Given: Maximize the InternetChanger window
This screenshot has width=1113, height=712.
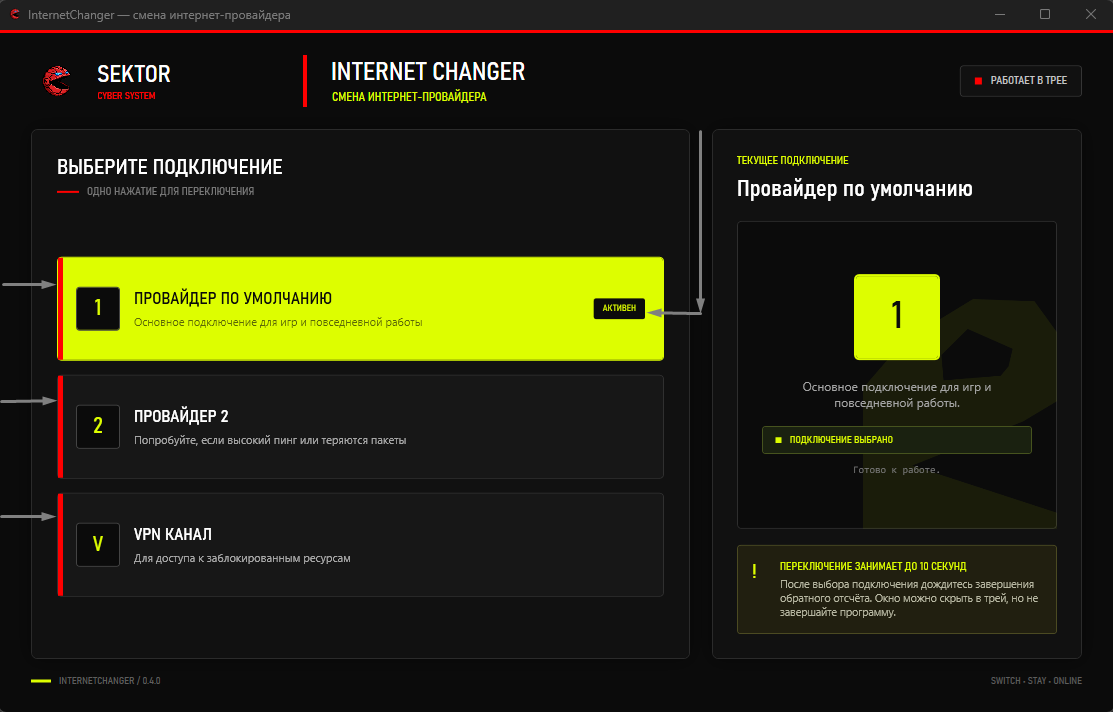Looking at the screenshot, I should click(1045, 14).
